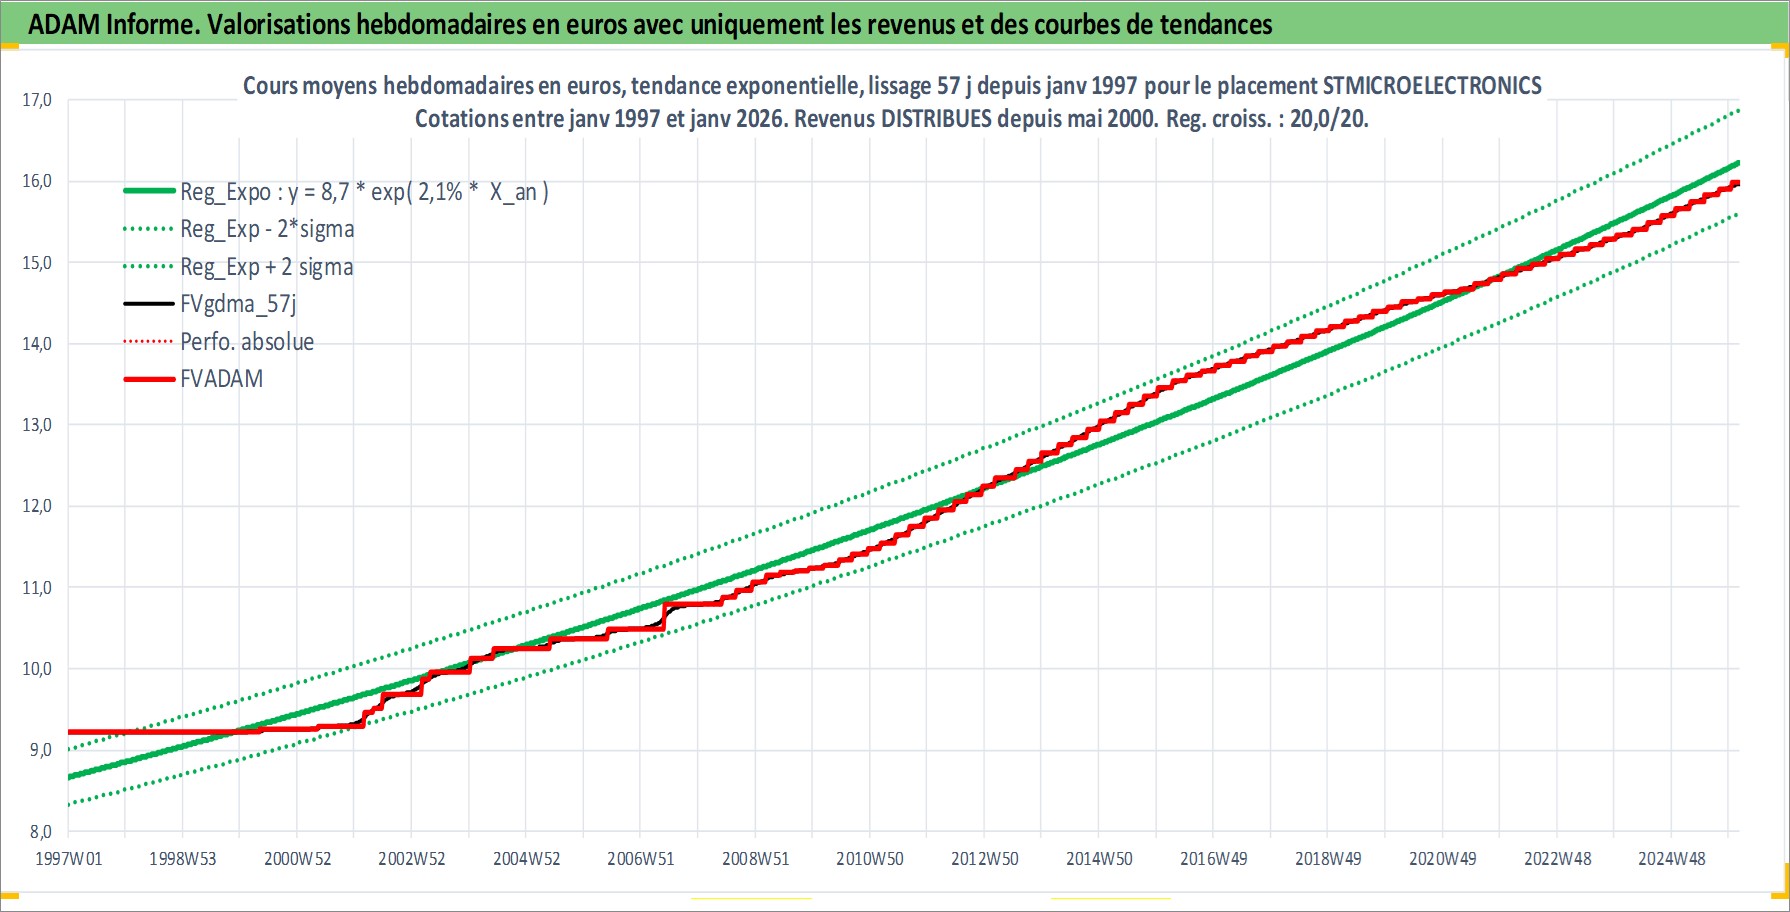The height and width of the screenshot is (912, 1790).
Task: Click the chart title line mentioning STMICROELECTRONICS
Action: [892, 86]
